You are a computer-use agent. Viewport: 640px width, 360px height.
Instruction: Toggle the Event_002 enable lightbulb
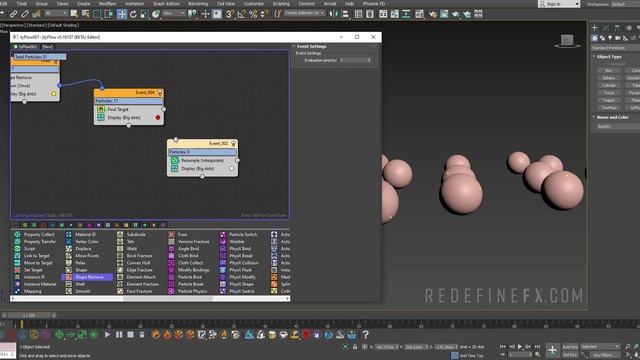coord(233,144)
